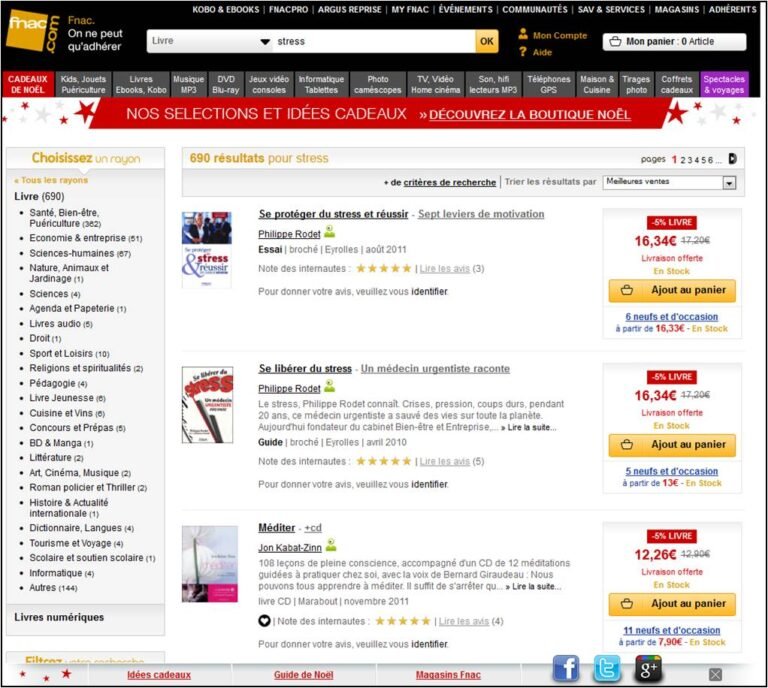Open Informatique Tablettes tab
768x688 pixels.
point(321,84)
